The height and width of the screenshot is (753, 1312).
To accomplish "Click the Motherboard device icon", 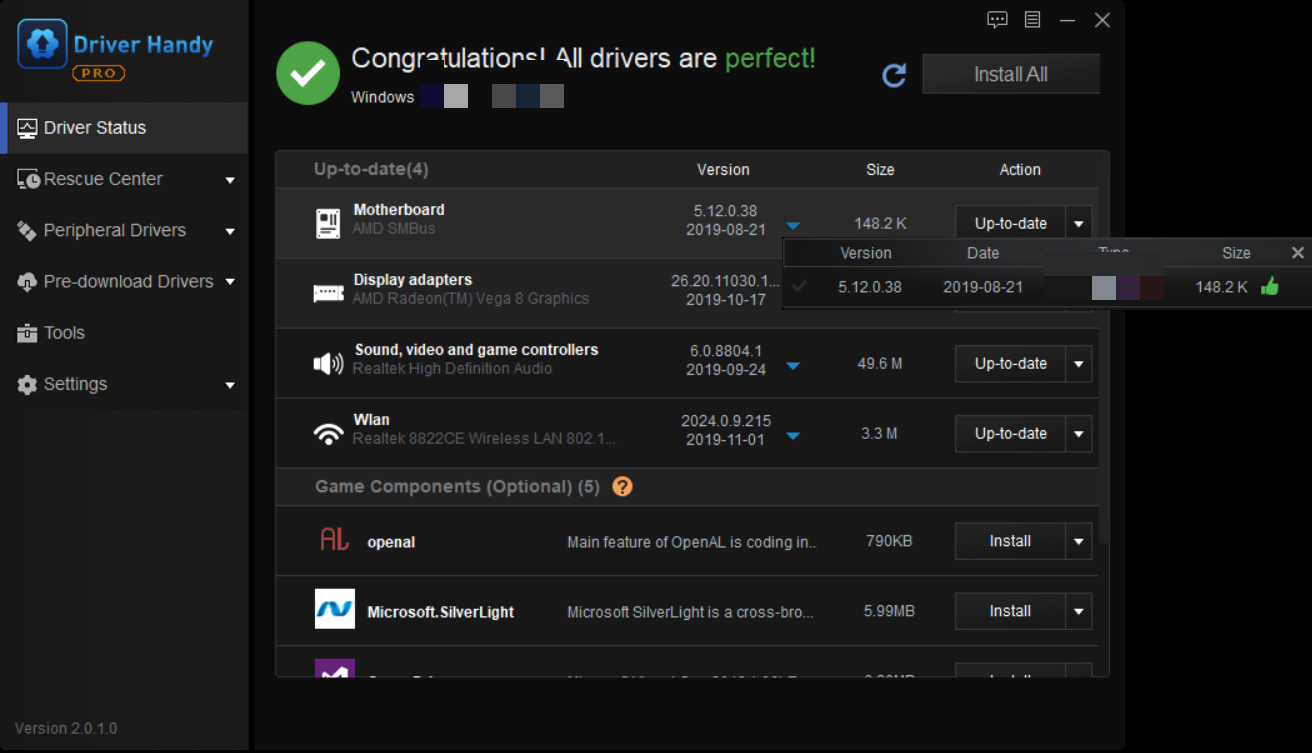I will [328, 224].
